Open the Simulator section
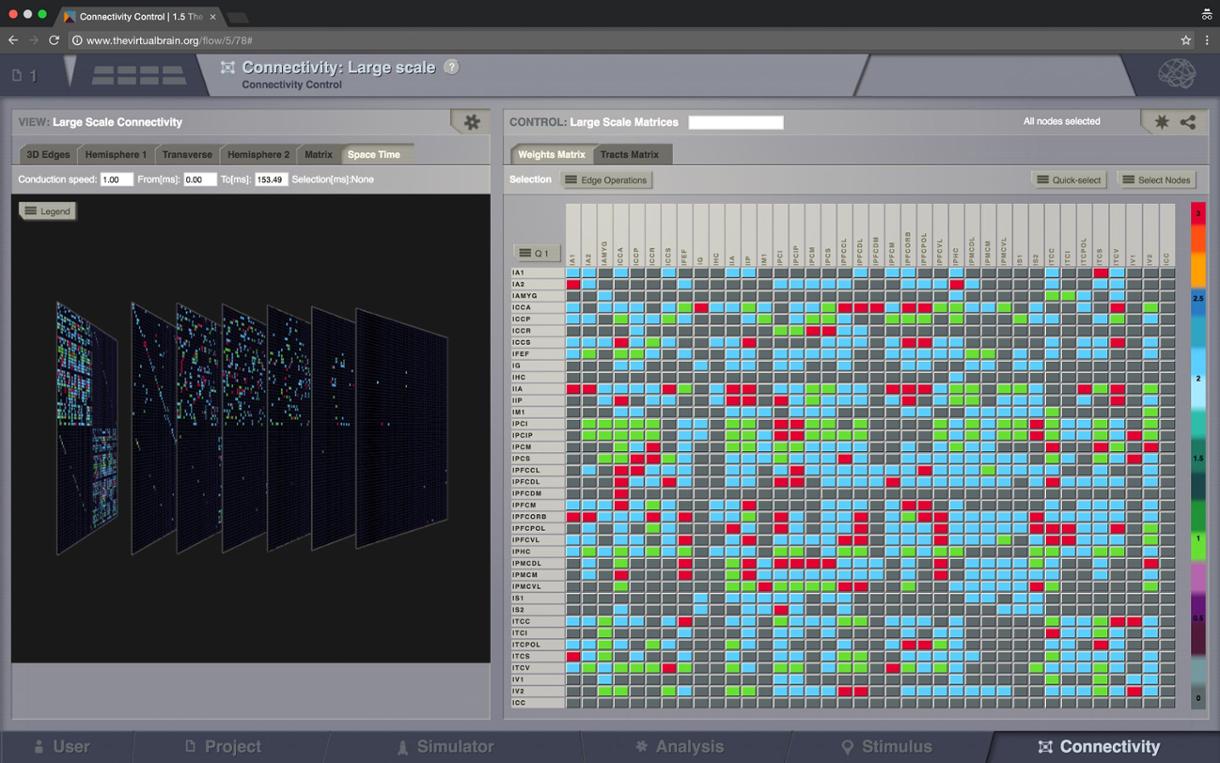 pos(445,747)
